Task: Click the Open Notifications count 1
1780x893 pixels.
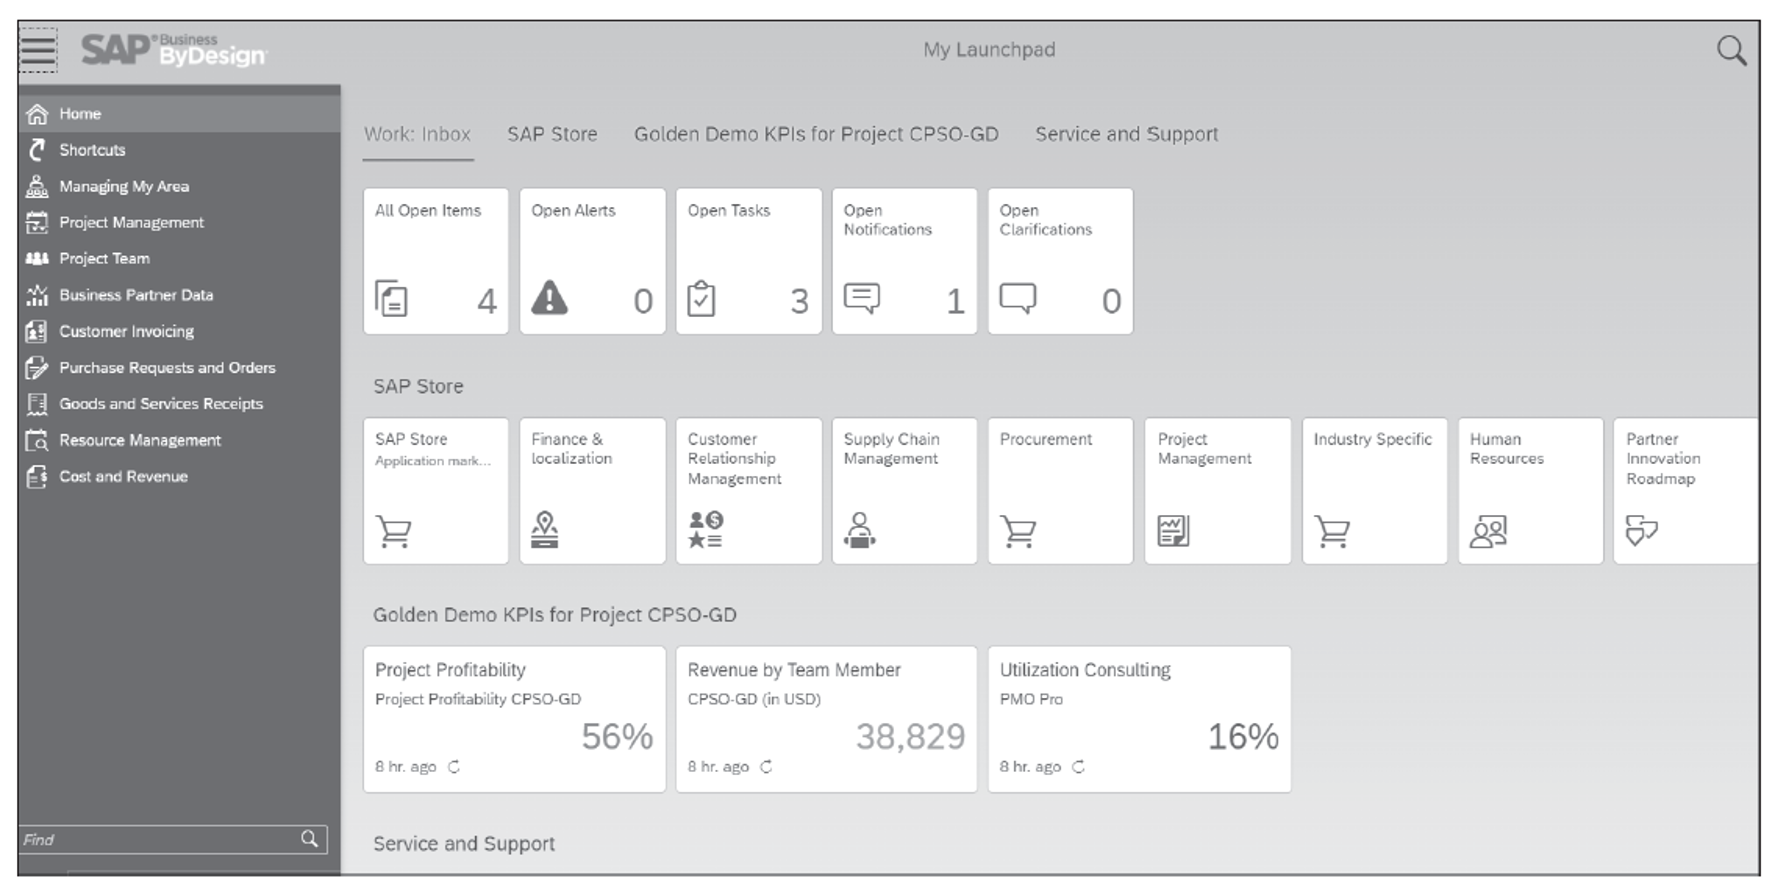Action: [x=955, y=301]
